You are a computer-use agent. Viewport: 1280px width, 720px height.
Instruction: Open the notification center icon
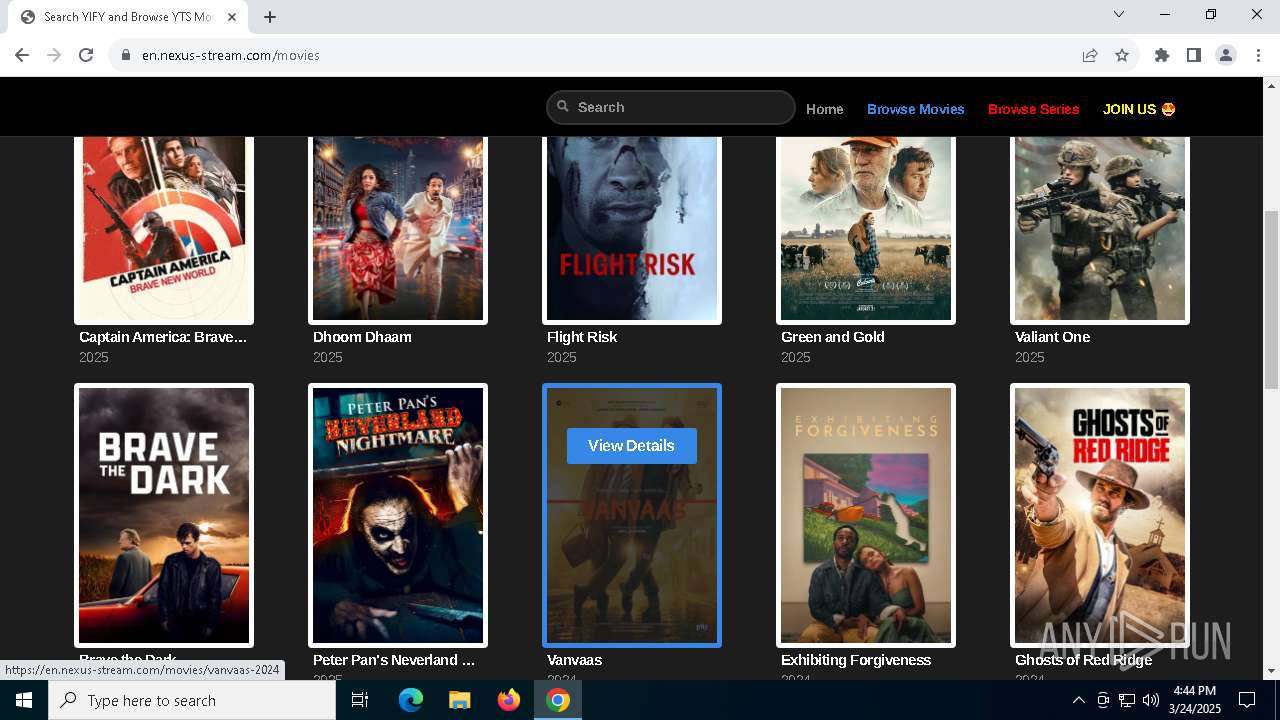pos(1247,700)
